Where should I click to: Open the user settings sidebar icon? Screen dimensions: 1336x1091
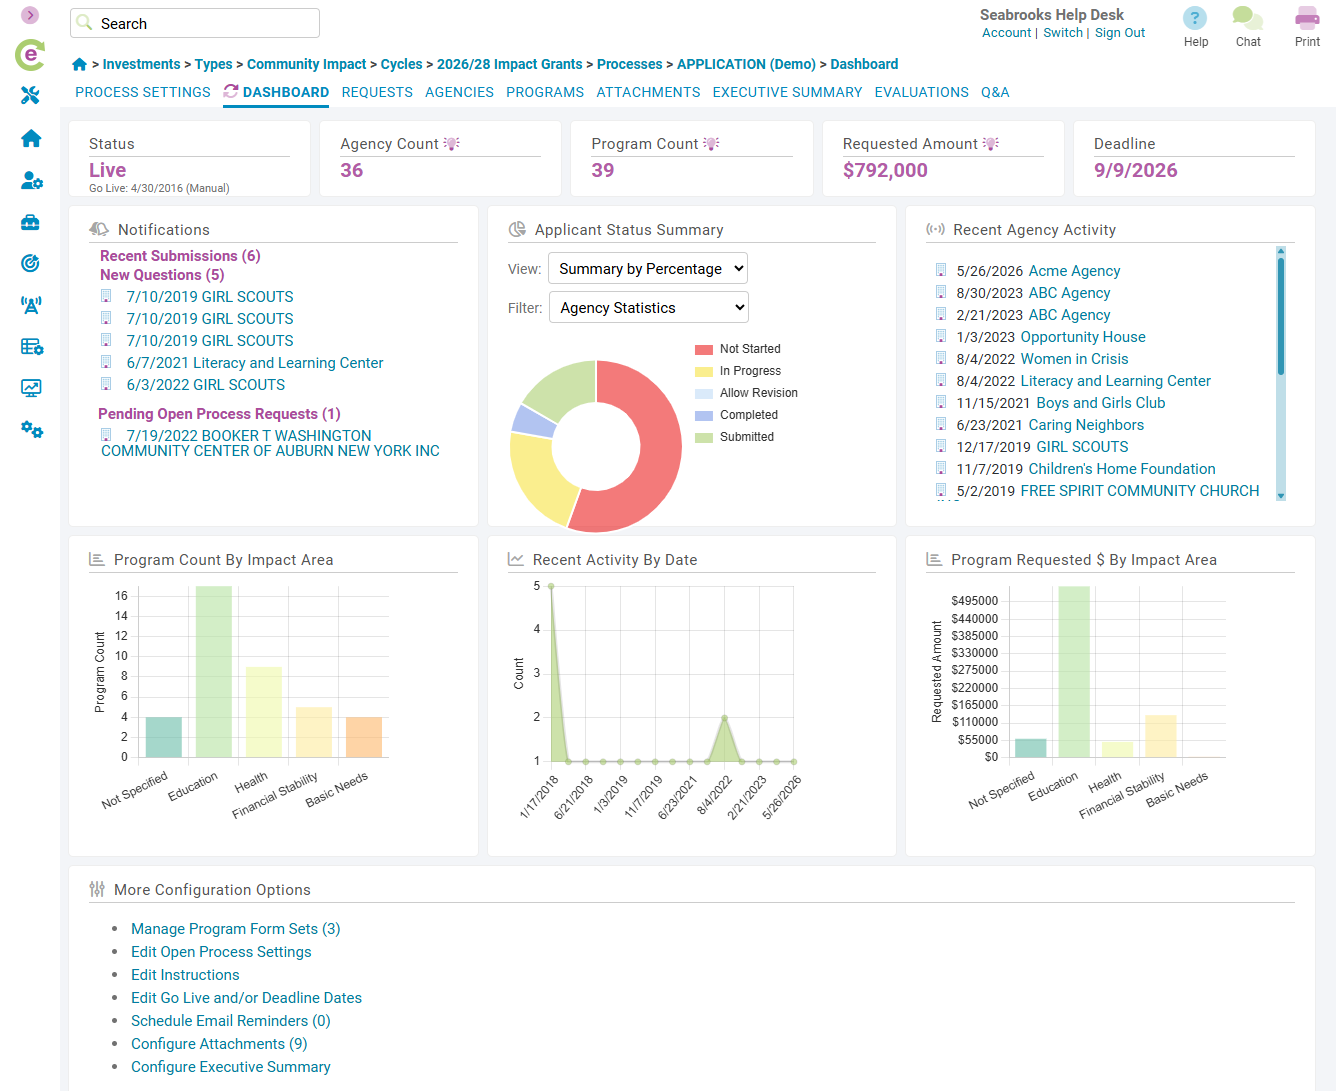[31, 180]
